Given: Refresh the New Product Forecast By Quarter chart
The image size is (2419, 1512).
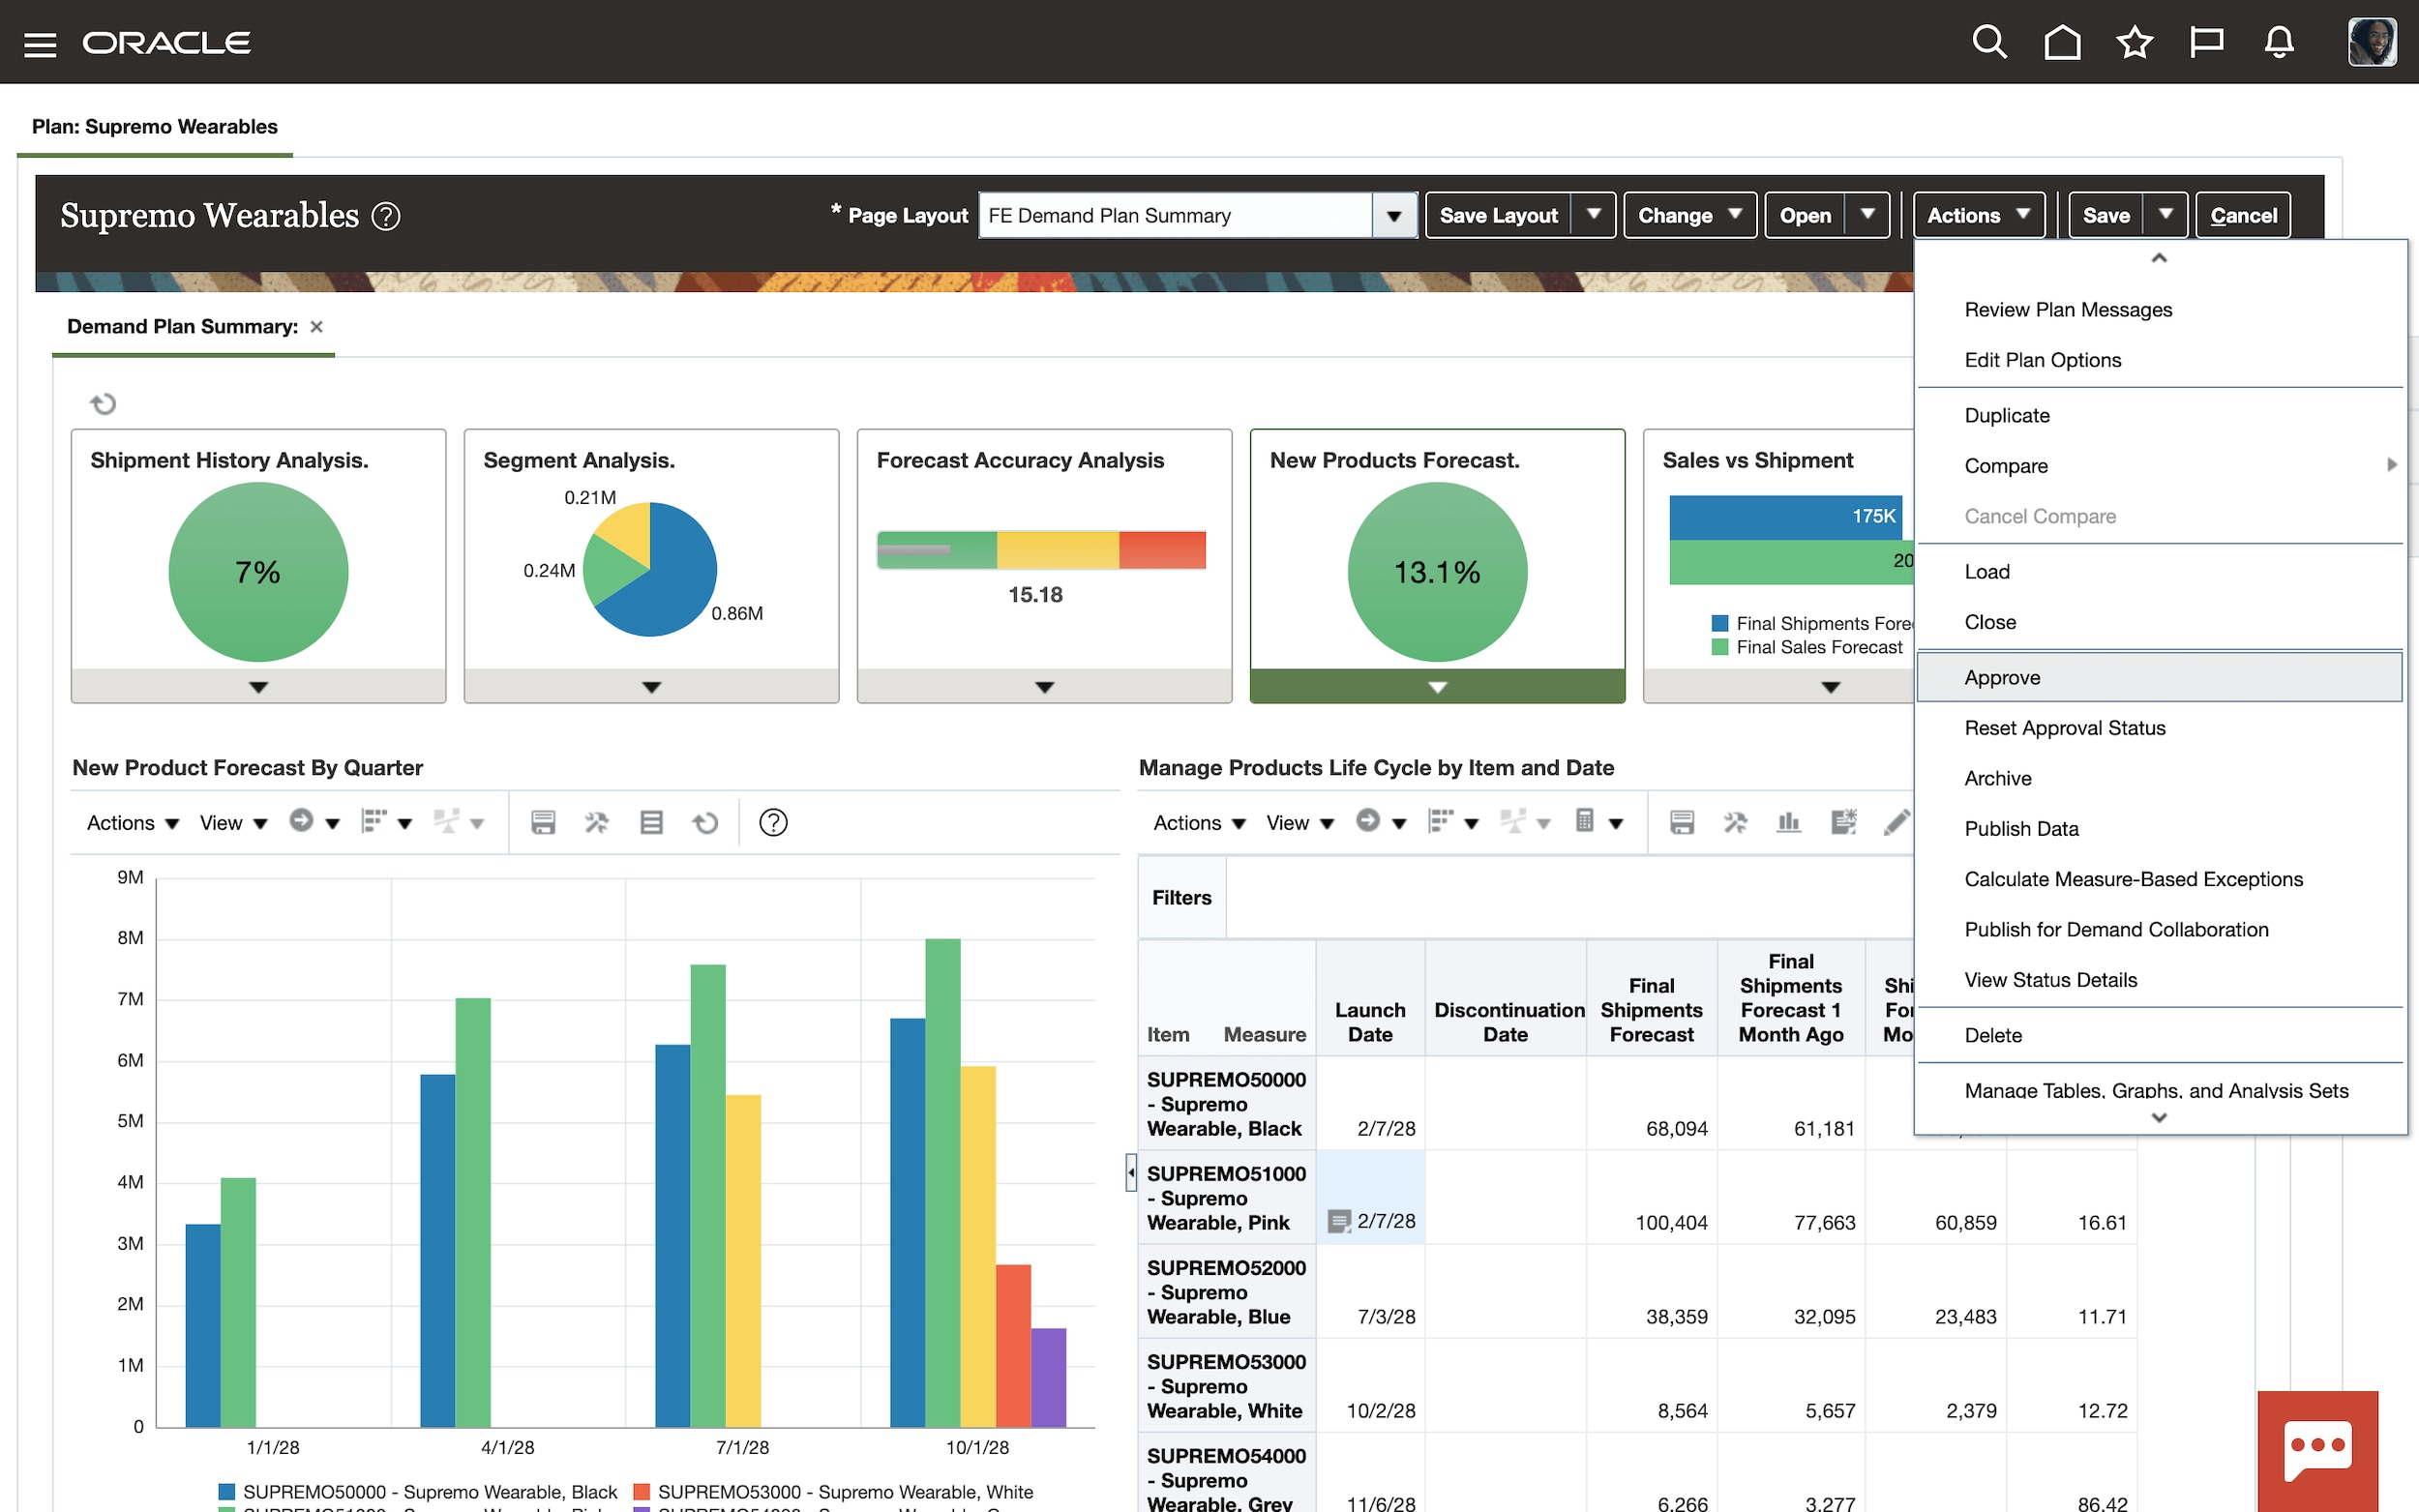Looking at the screenshot, I should tap(706, 822).
